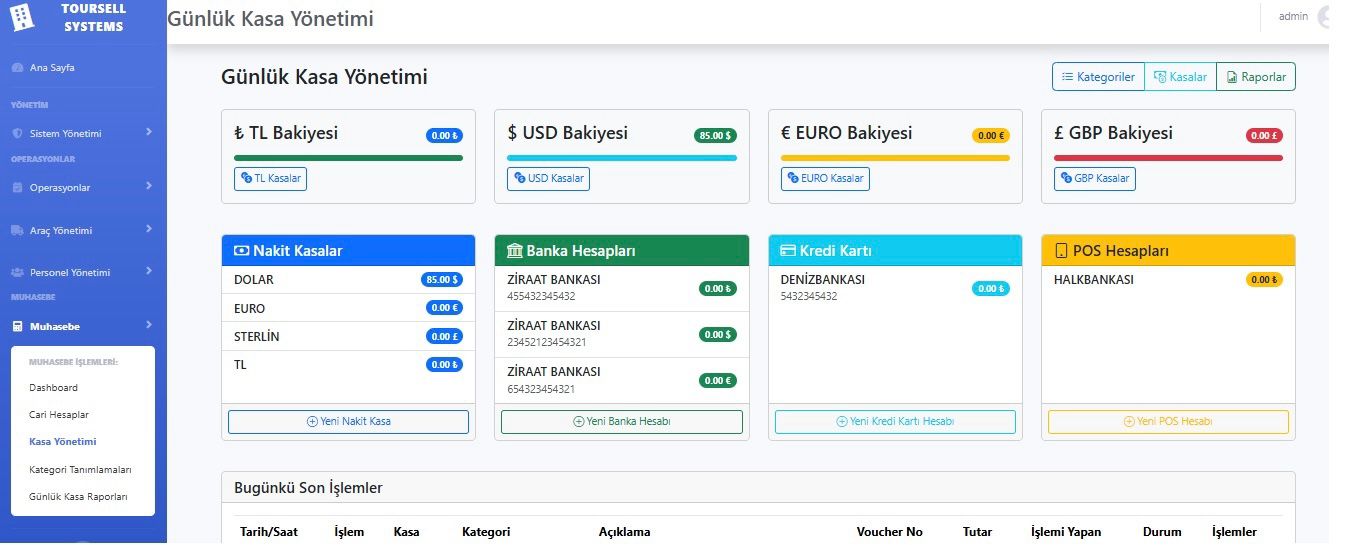Select the DOLAR cash register row
Image resolution: width=1370 pixels, height=545 pixels.
(x=348, y=280)
